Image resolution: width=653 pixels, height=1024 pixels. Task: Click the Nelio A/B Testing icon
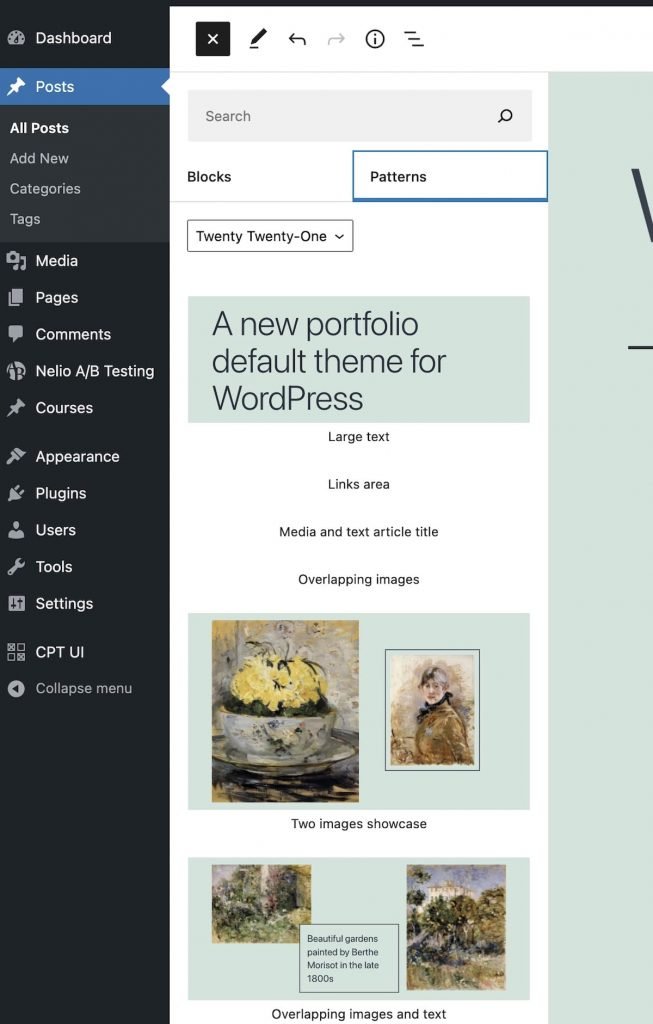[x=16, y=371]
